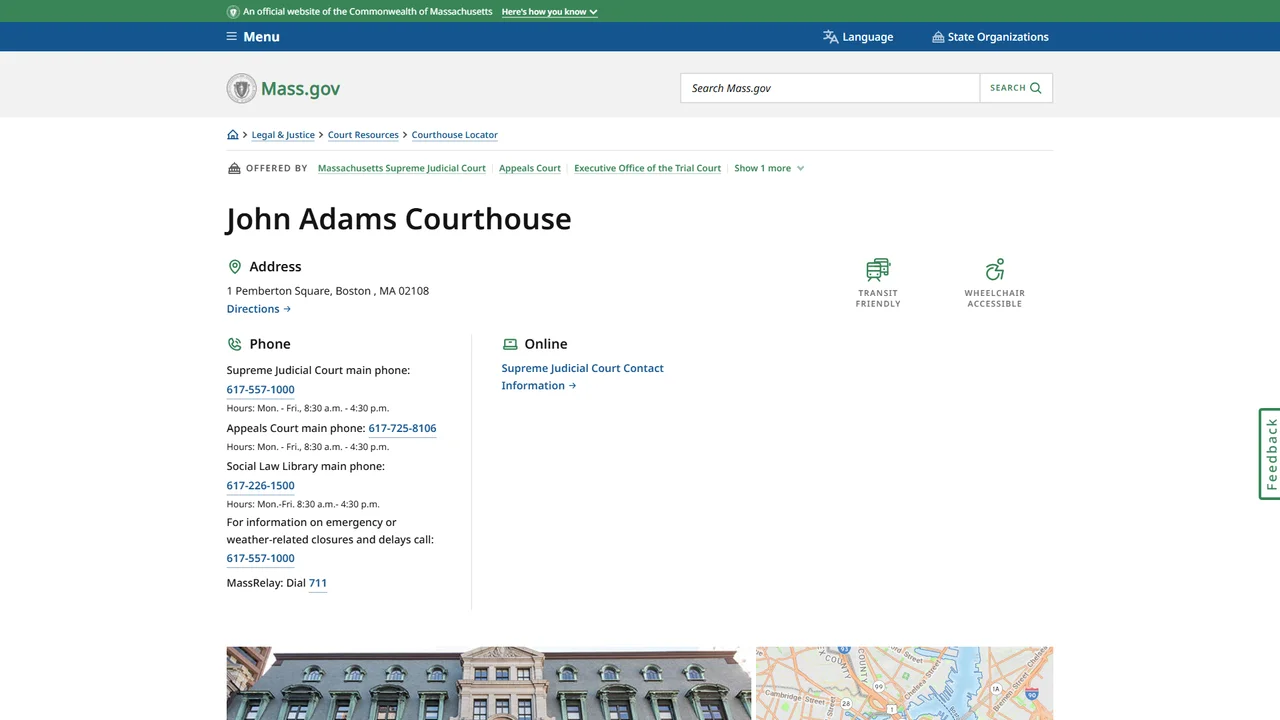Viewport: 1280px width, 720px height.
Task: Click the magnifying glass search icon
Action: 1036,88
